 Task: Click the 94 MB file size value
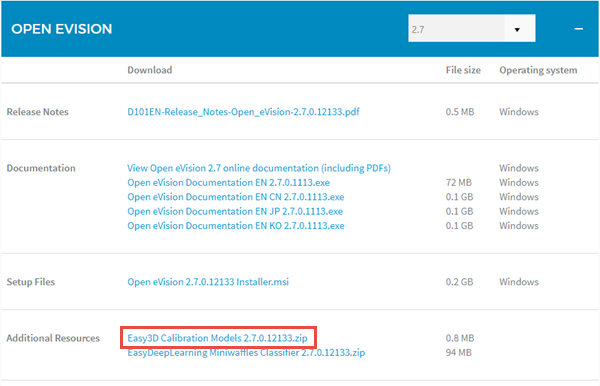click(x=458, y=353)
